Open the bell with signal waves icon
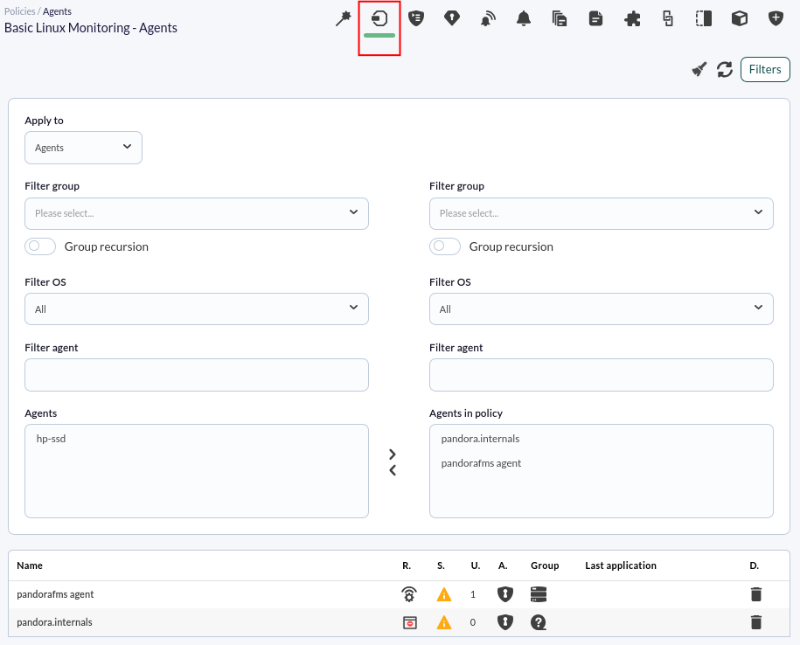 (x=488, y=19)
